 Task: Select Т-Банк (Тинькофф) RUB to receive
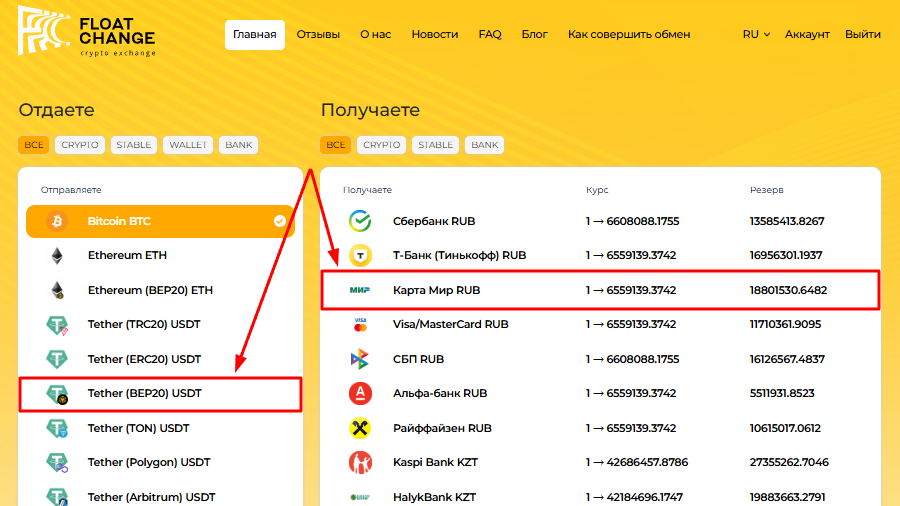coord(600,255)
